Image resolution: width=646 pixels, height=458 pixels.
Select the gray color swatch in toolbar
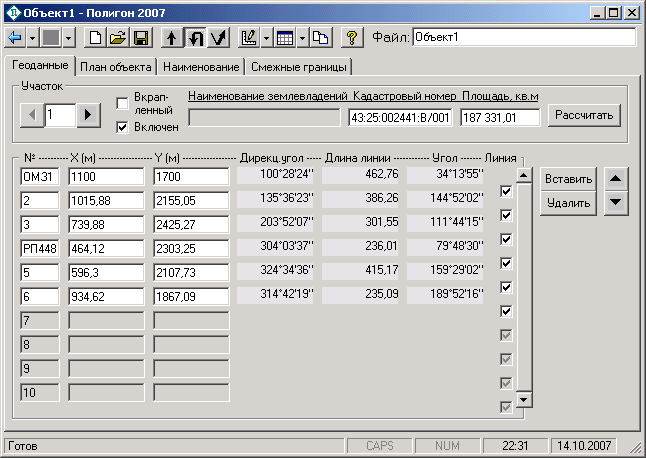(x=51, y=38)
